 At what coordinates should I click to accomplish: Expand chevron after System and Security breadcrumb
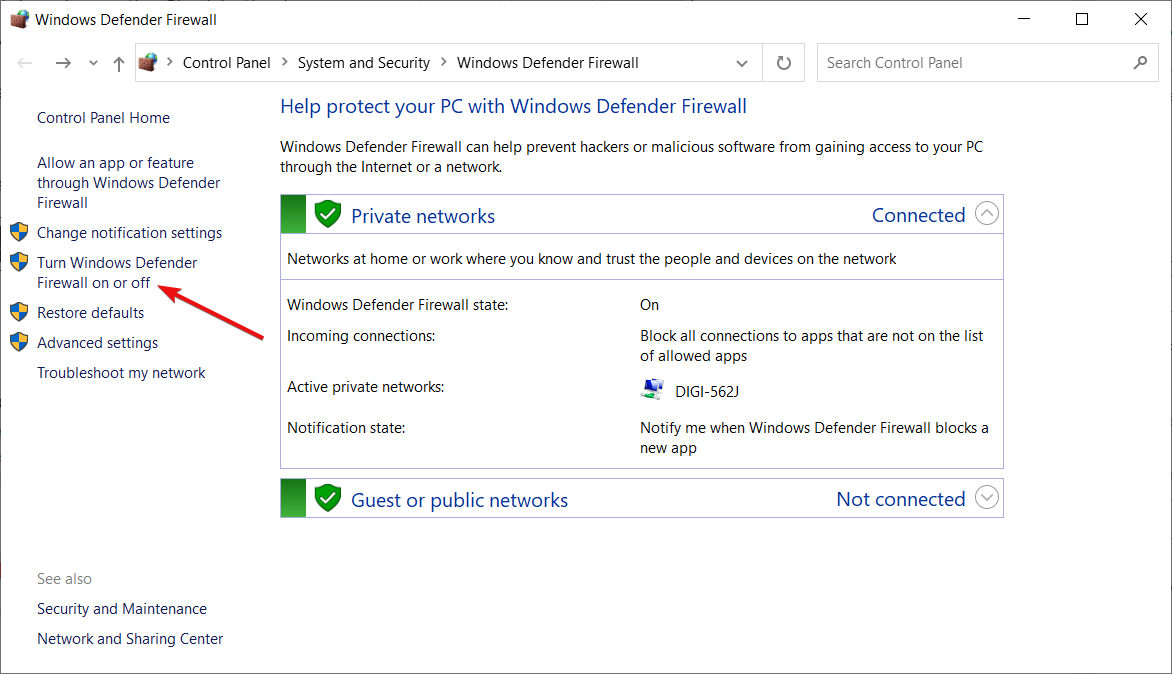(x=444, y=62)
